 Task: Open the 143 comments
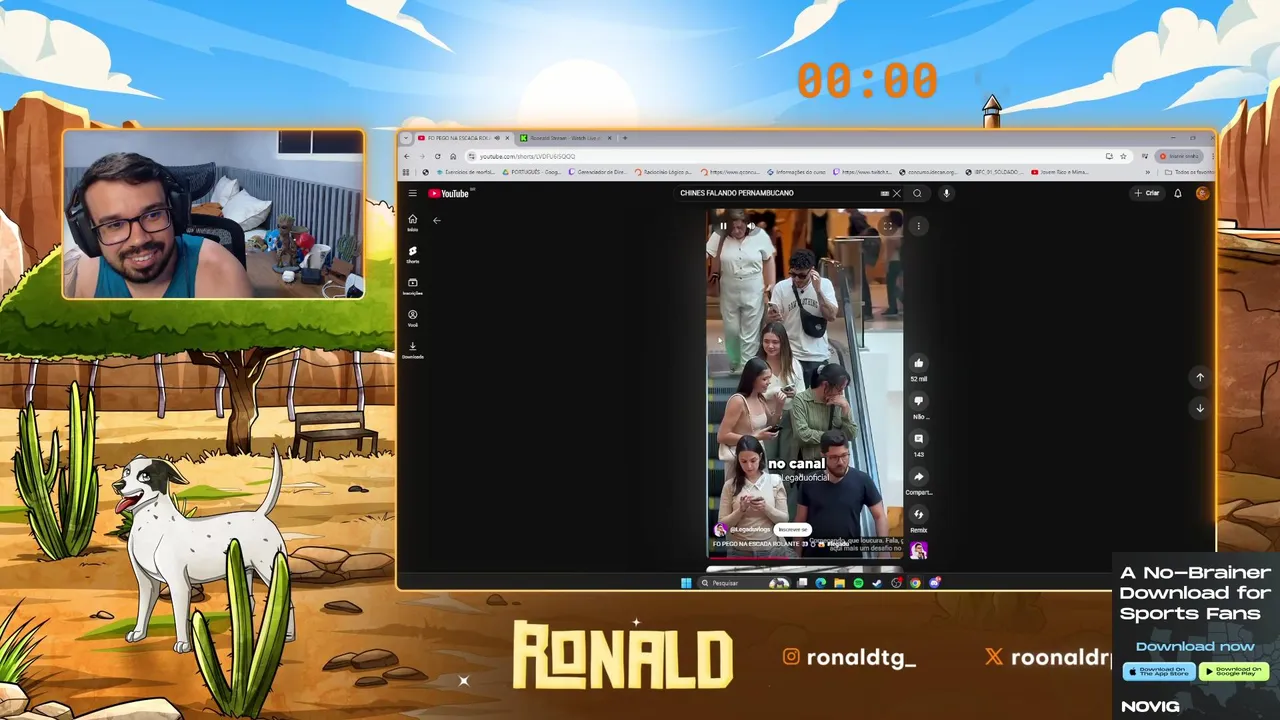click(918, 439)
